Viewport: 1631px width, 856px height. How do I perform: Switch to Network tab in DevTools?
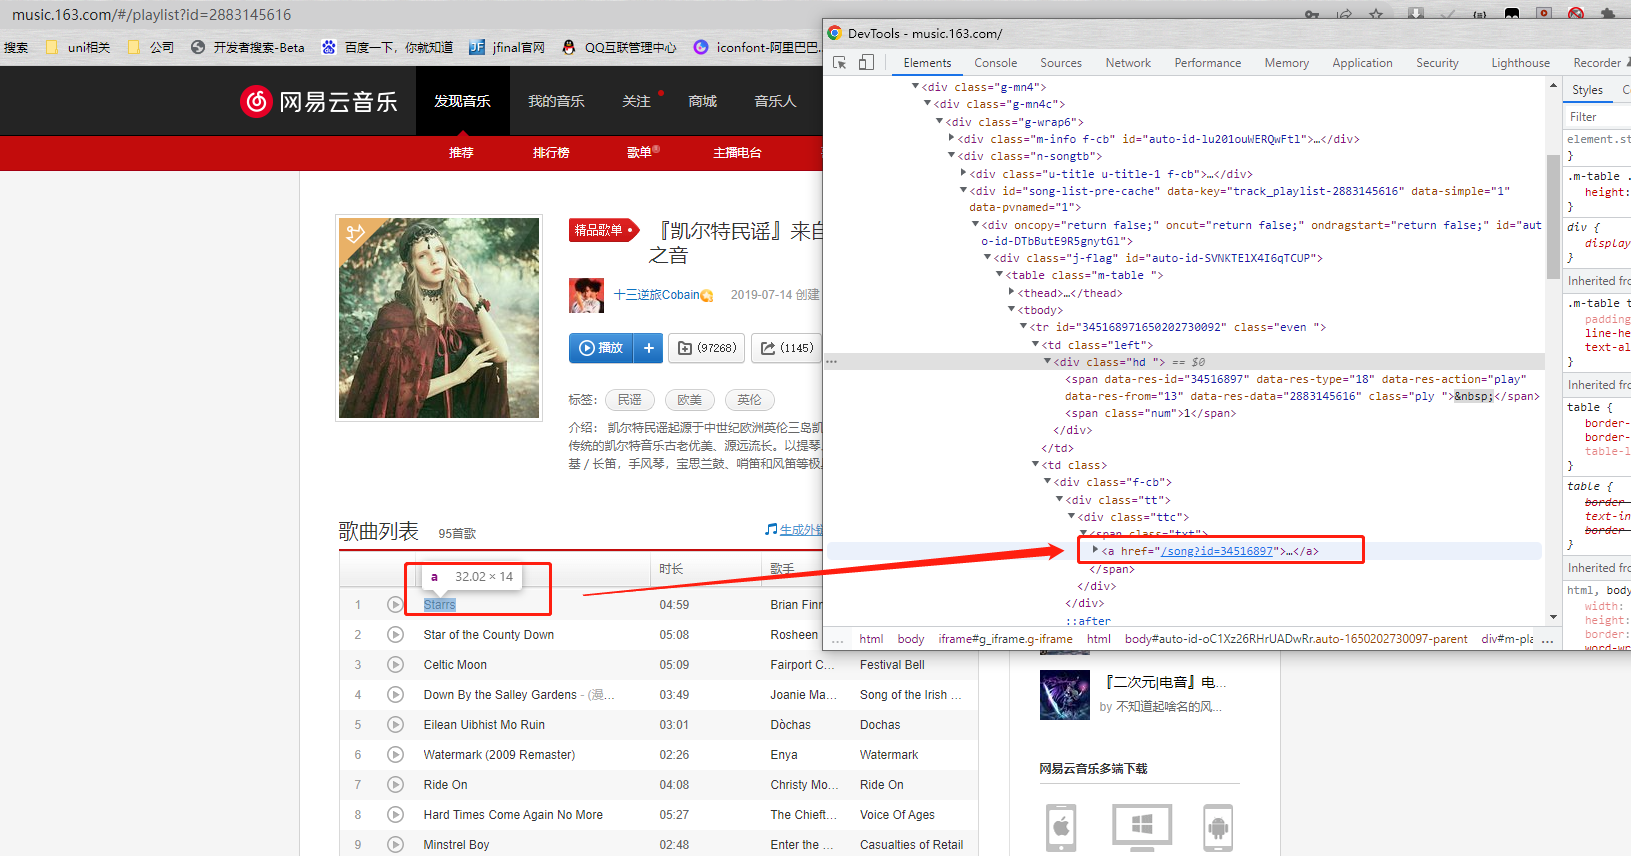pyautogui.click(x=1128, y=62)
